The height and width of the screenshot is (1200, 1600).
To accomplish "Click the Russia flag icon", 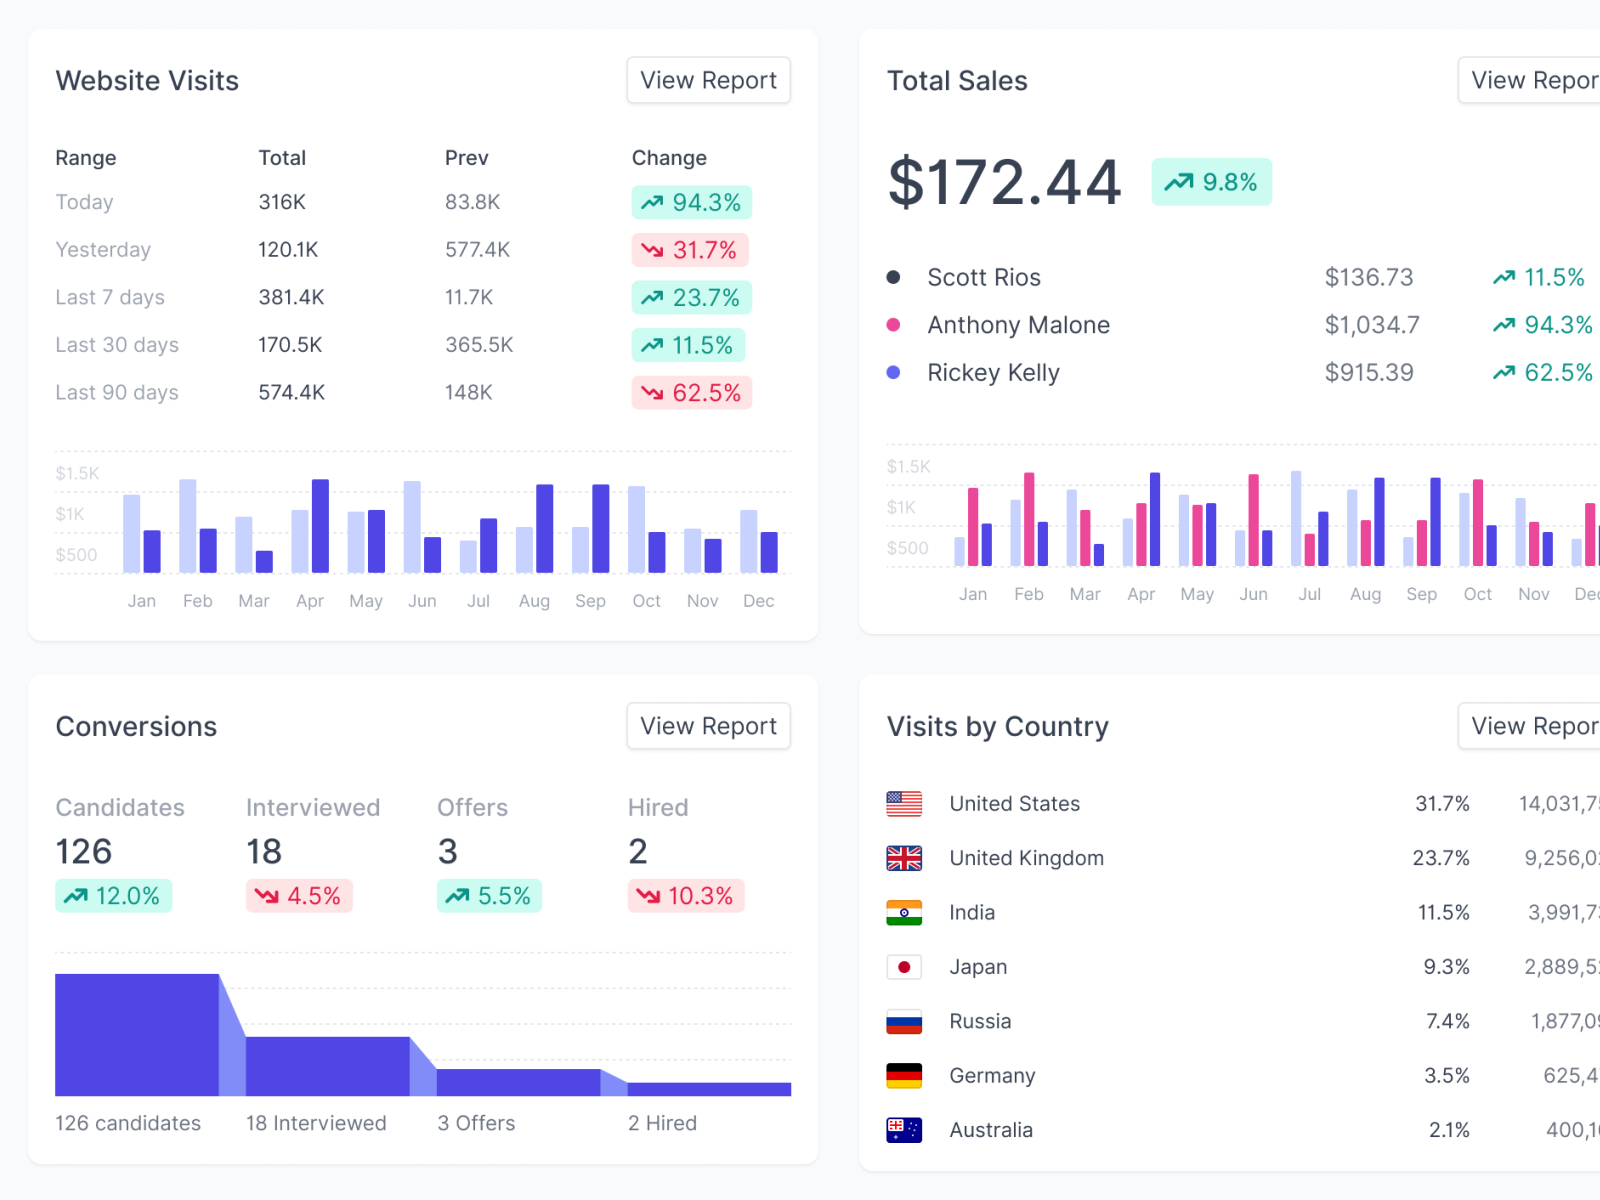I will [904, 1021].
